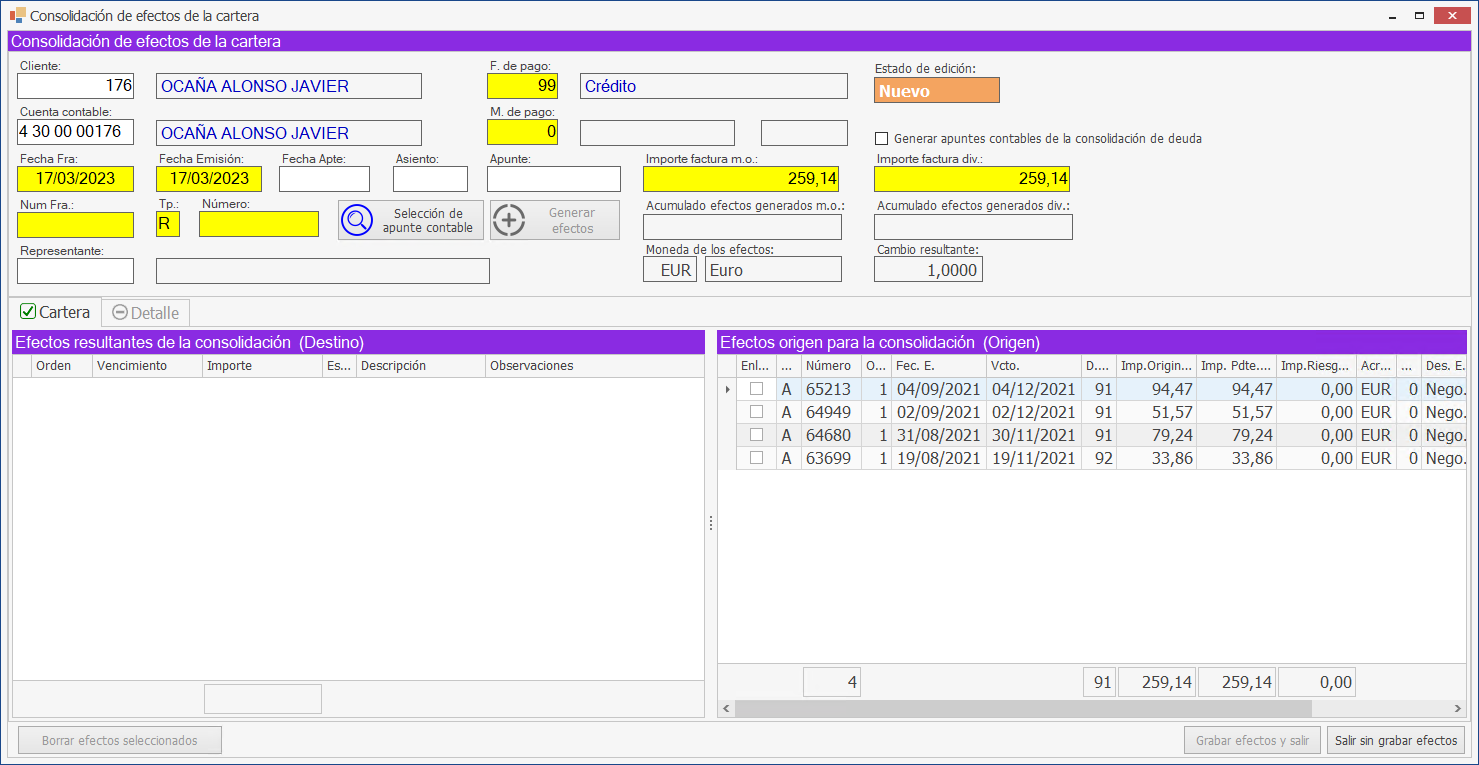Click the horizontal scrollbar under the Origen grid
This screenshot has height=765, width=1479.
pyautogui.click(x=1020, y=708)
